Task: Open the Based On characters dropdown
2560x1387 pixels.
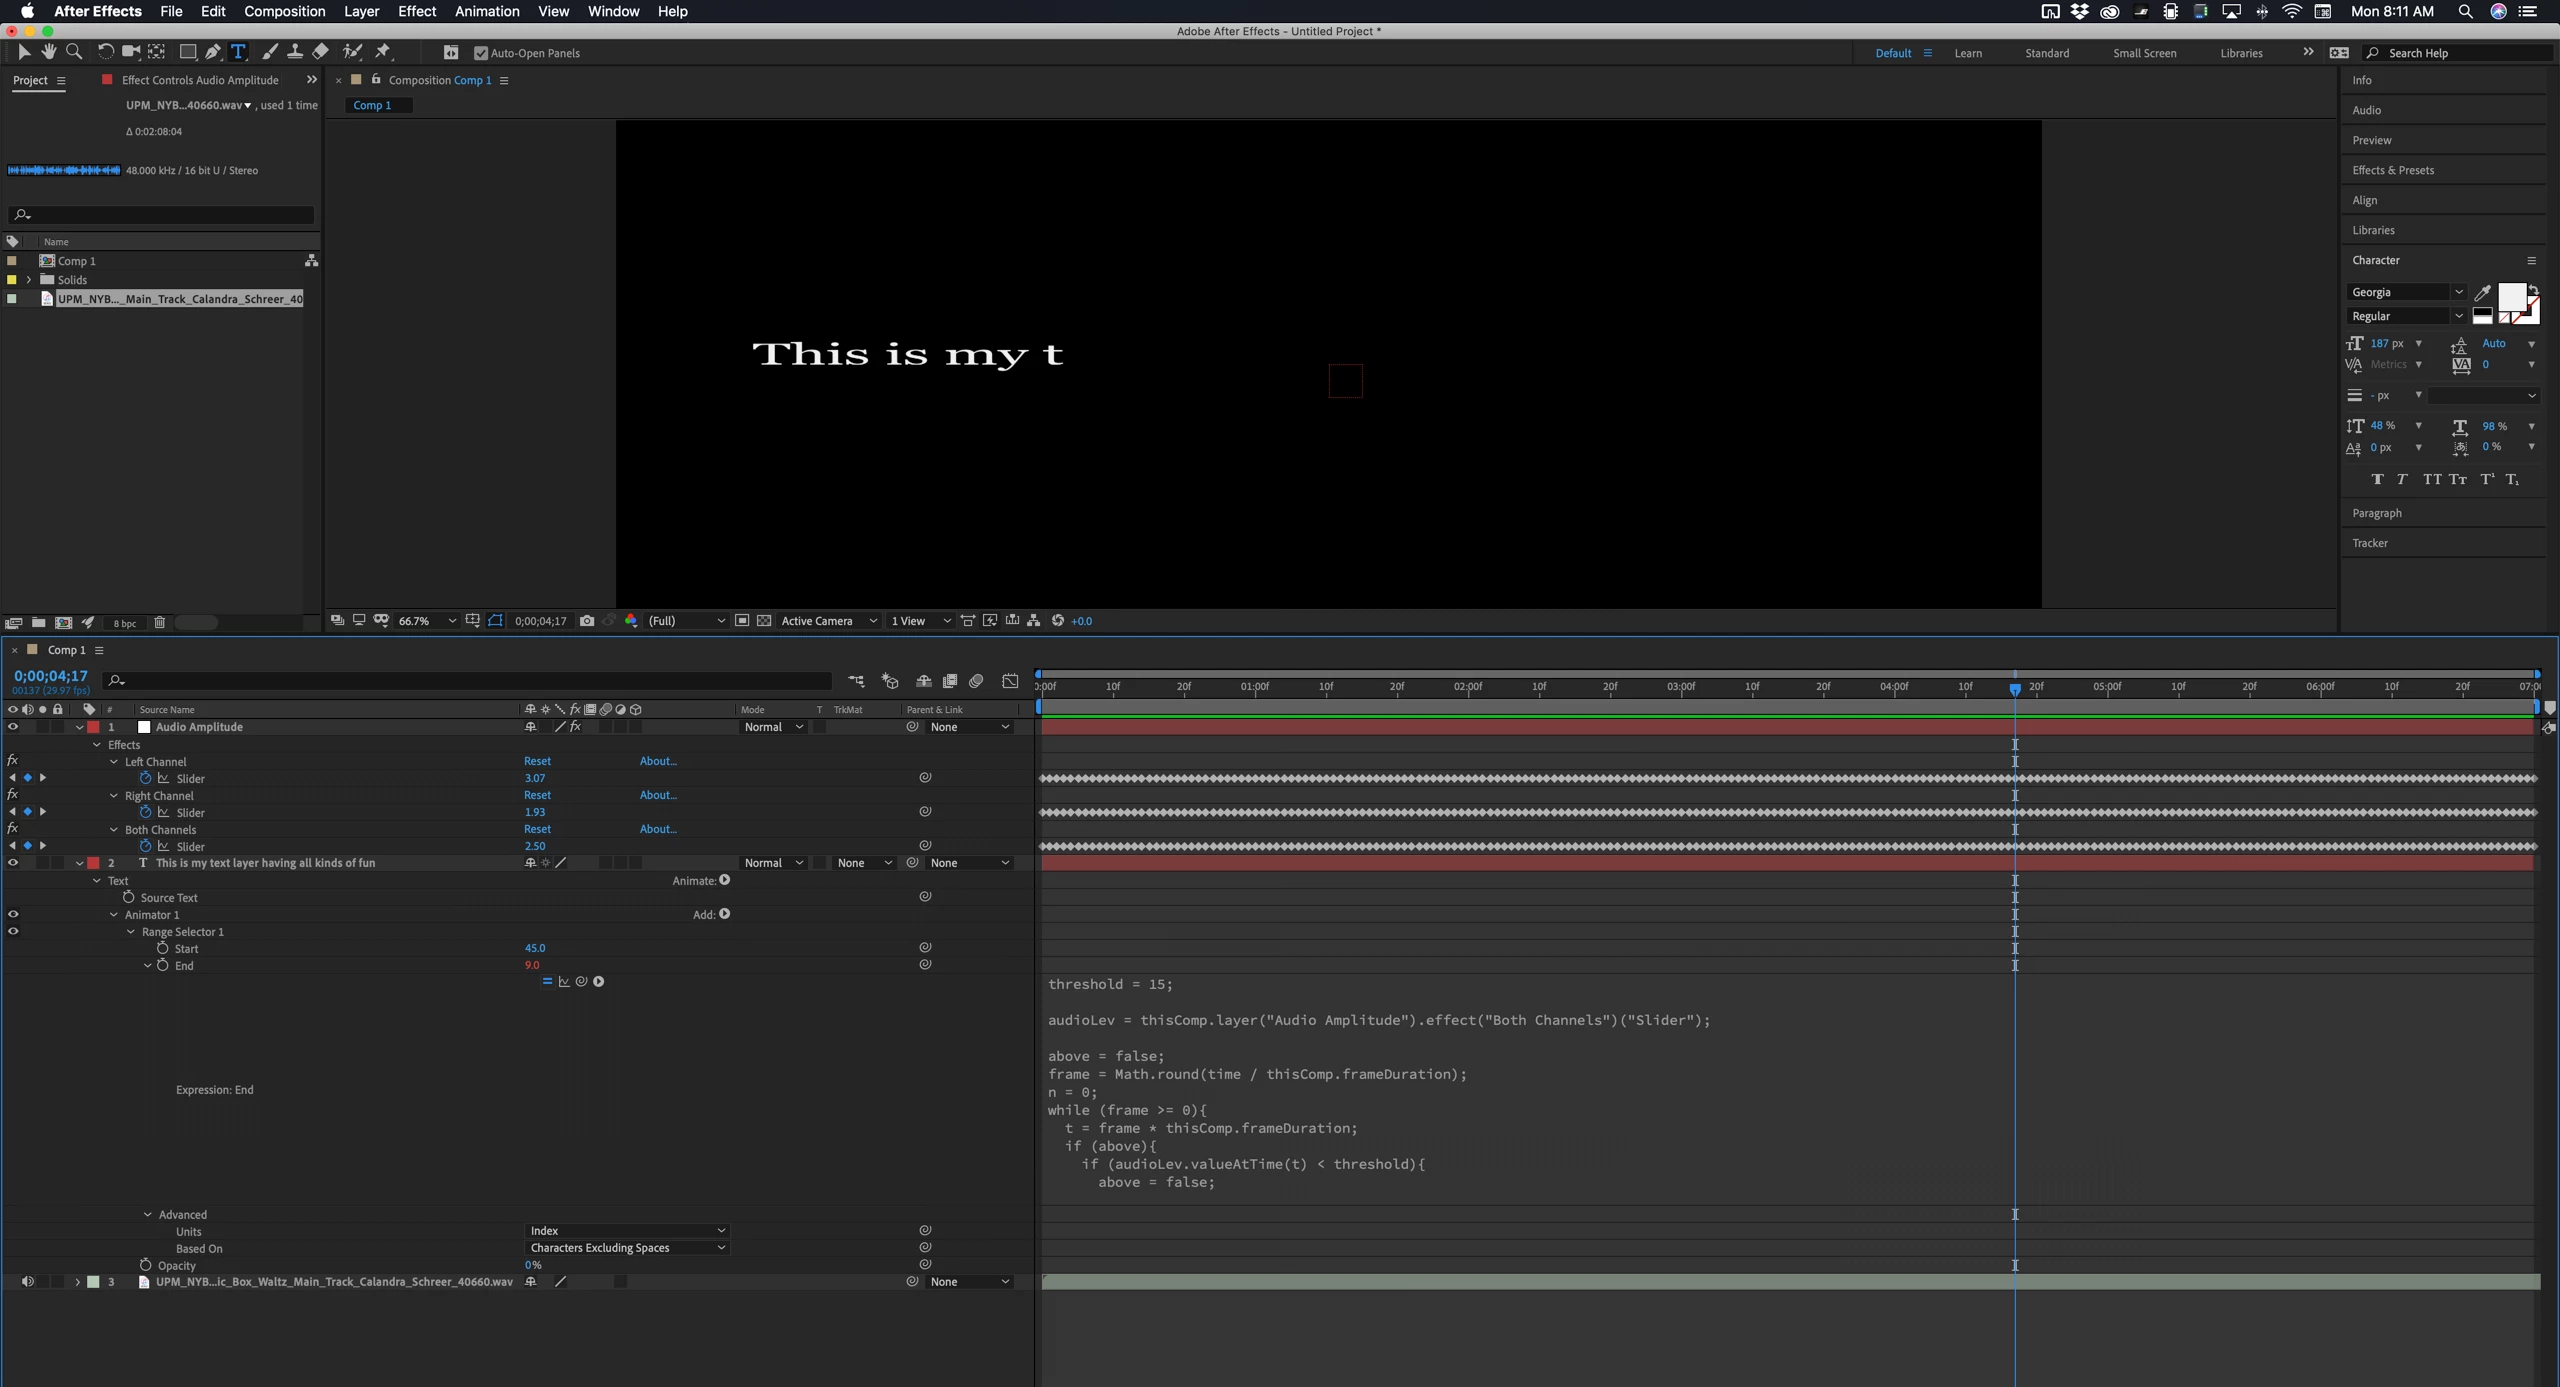Action: click(x=626, y=1248)
